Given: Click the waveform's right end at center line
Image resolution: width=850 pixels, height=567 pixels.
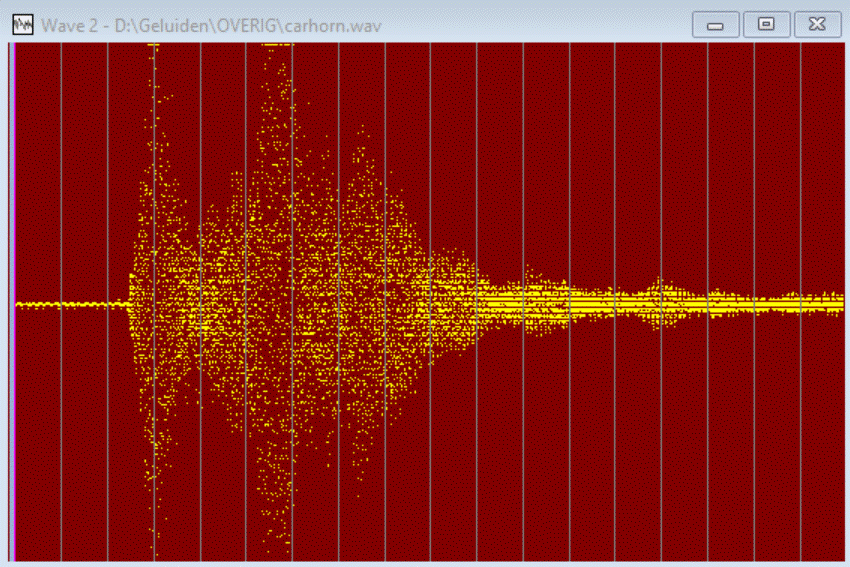Looking at the screenshot, I should [x=838, y=303].
